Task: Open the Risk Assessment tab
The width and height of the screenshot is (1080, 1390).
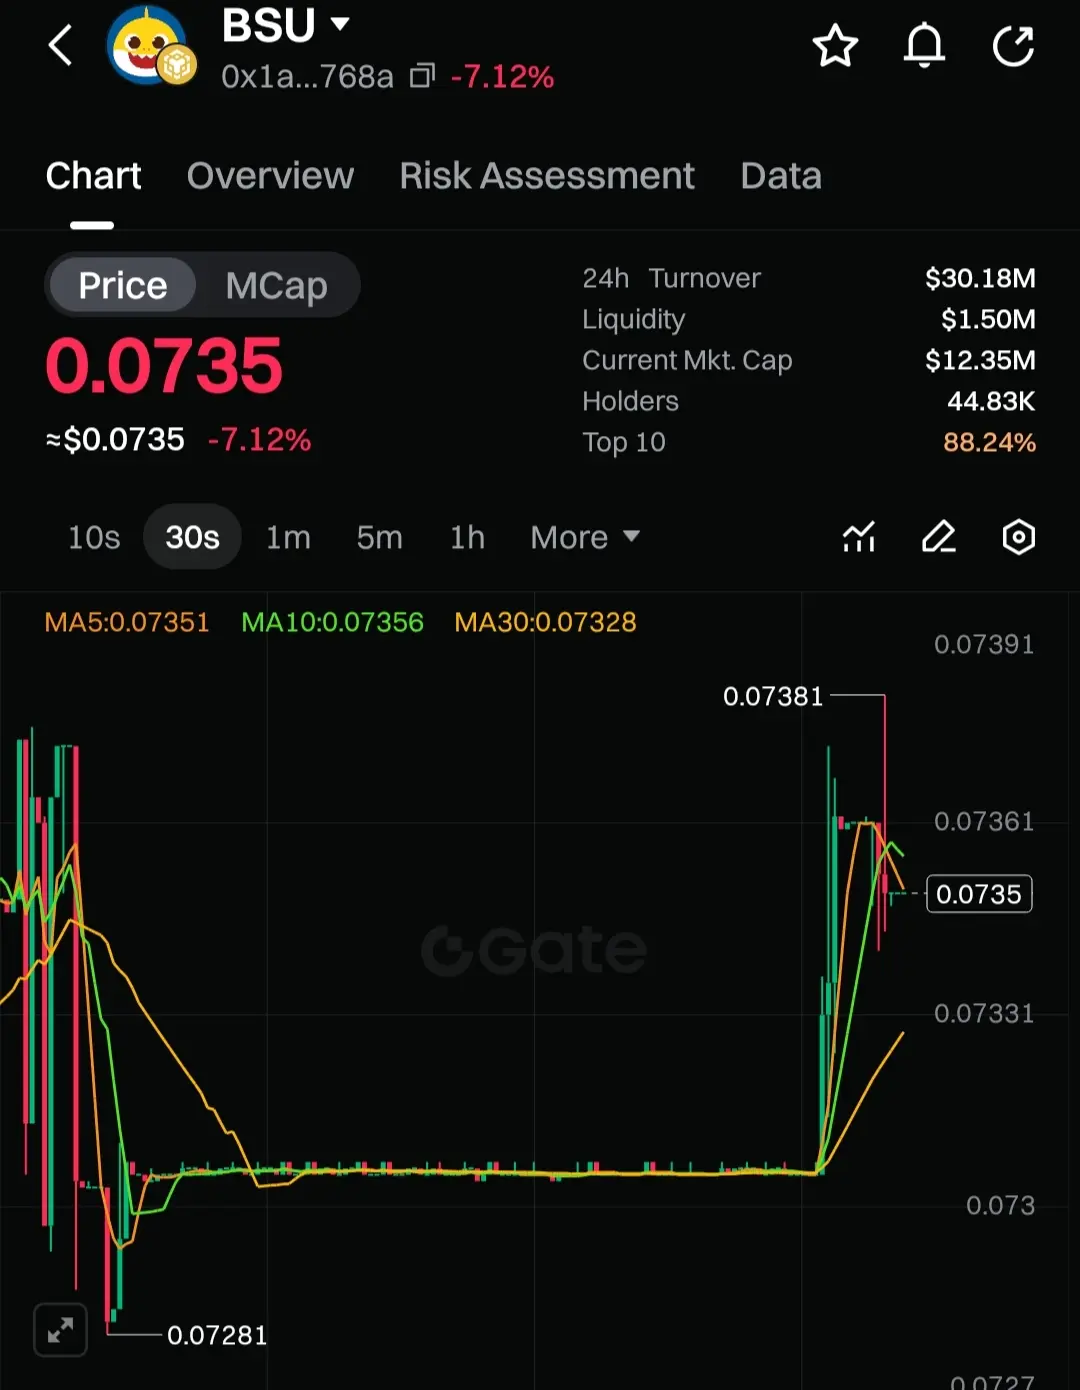Action: pyautogui.click(x=547, y=176)
